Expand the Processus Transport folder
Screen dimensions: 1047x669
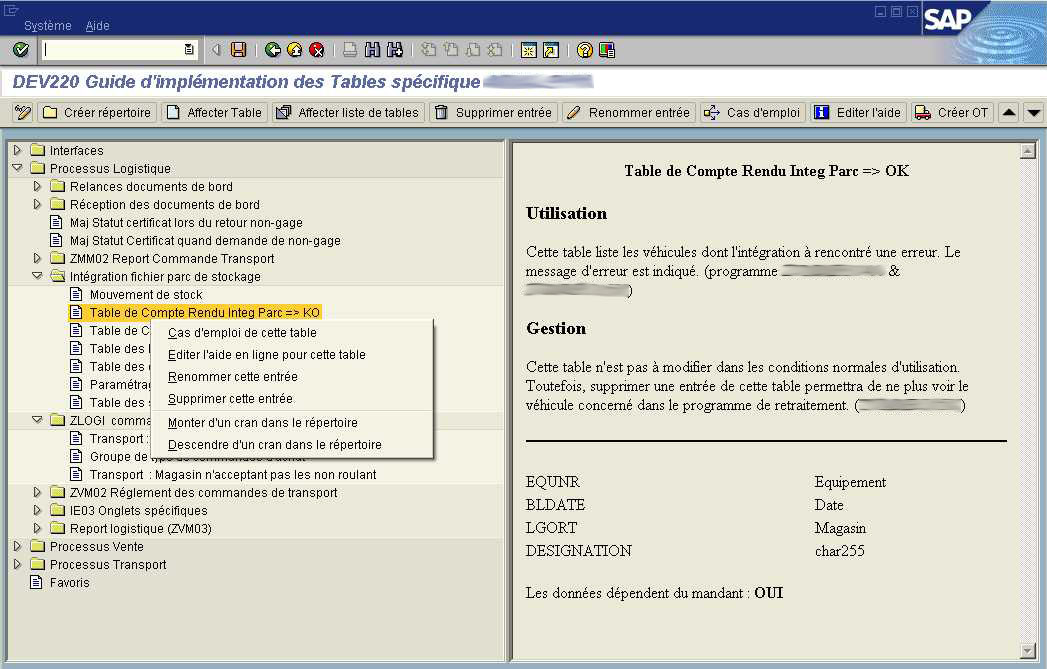pos(17,564)
